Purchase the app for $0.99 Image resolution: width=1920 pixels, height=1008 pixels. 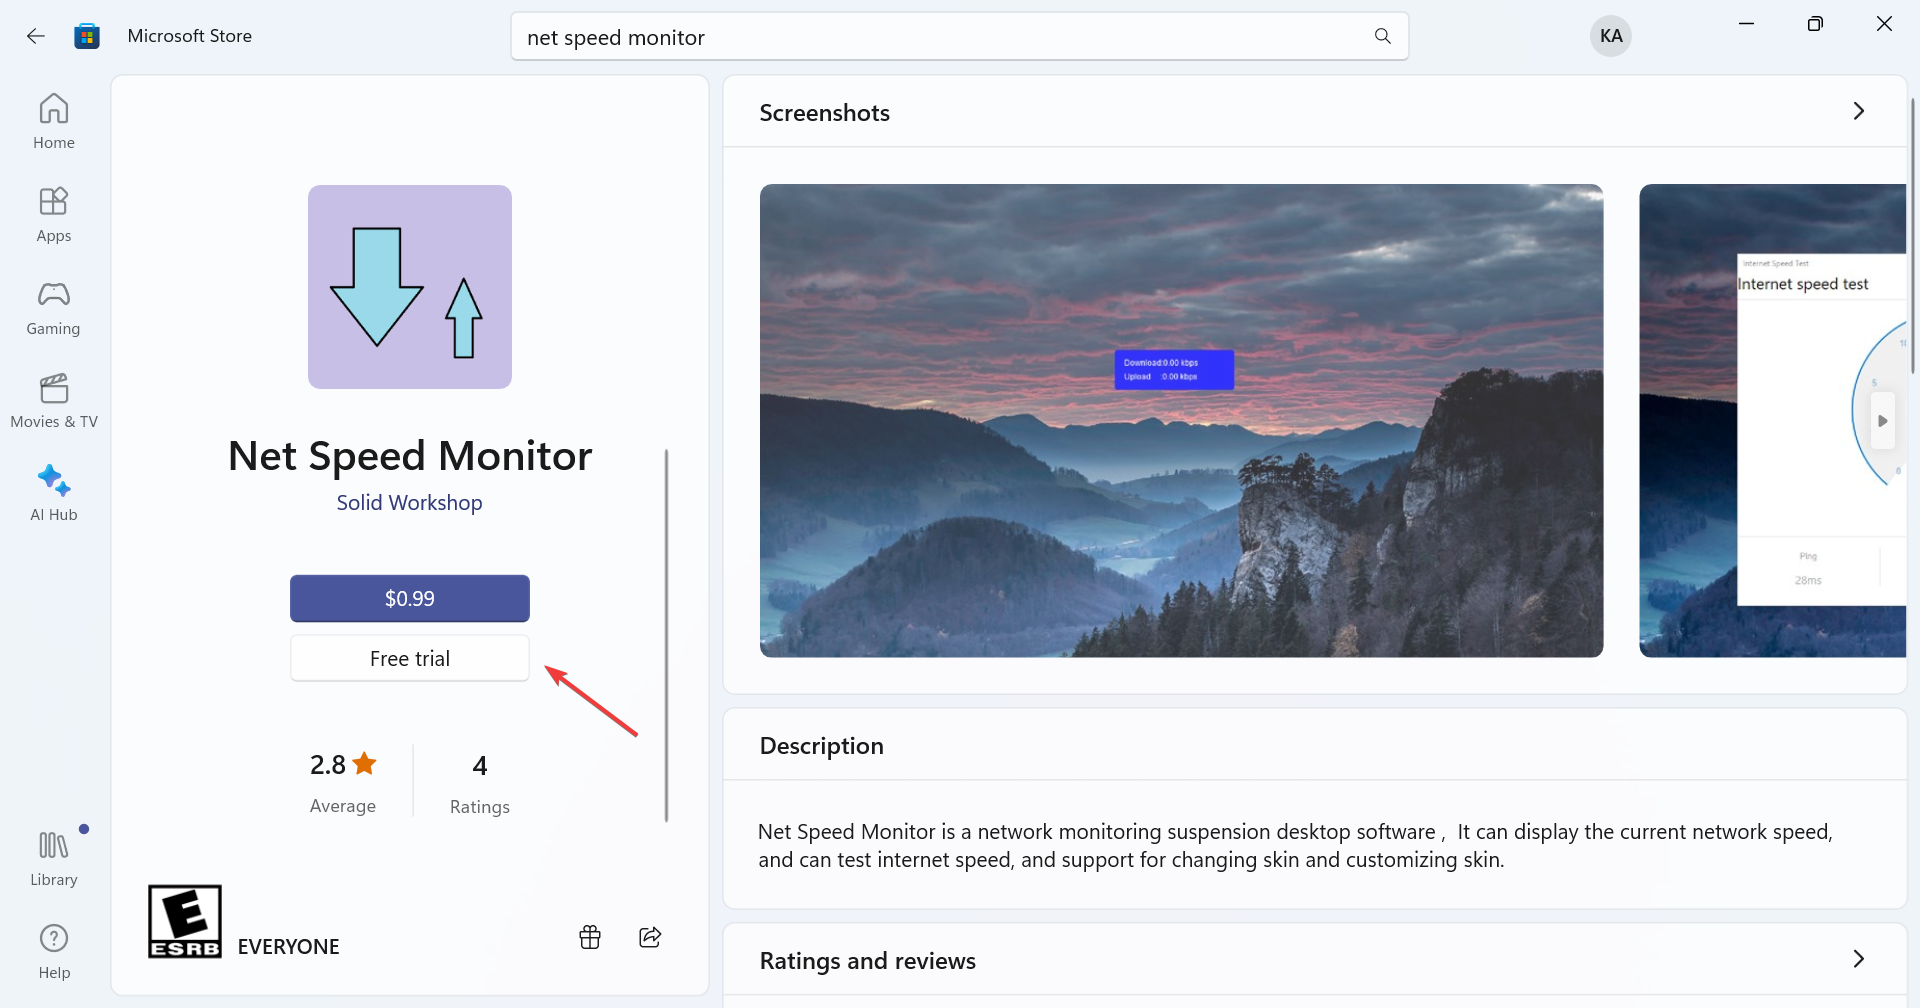coord(409,598)
